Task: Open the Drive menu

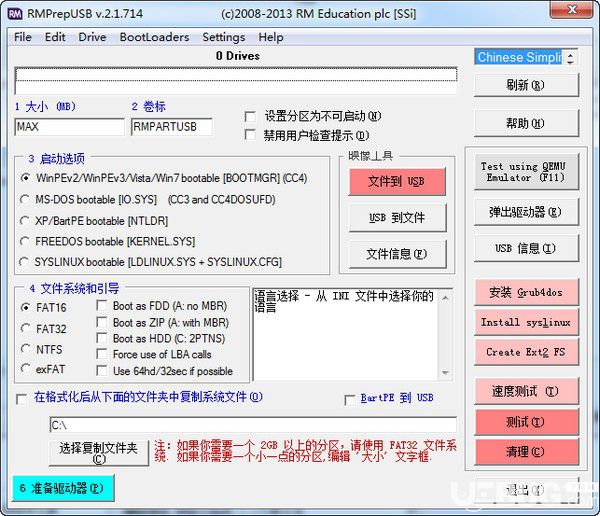Action: (92, 37)
